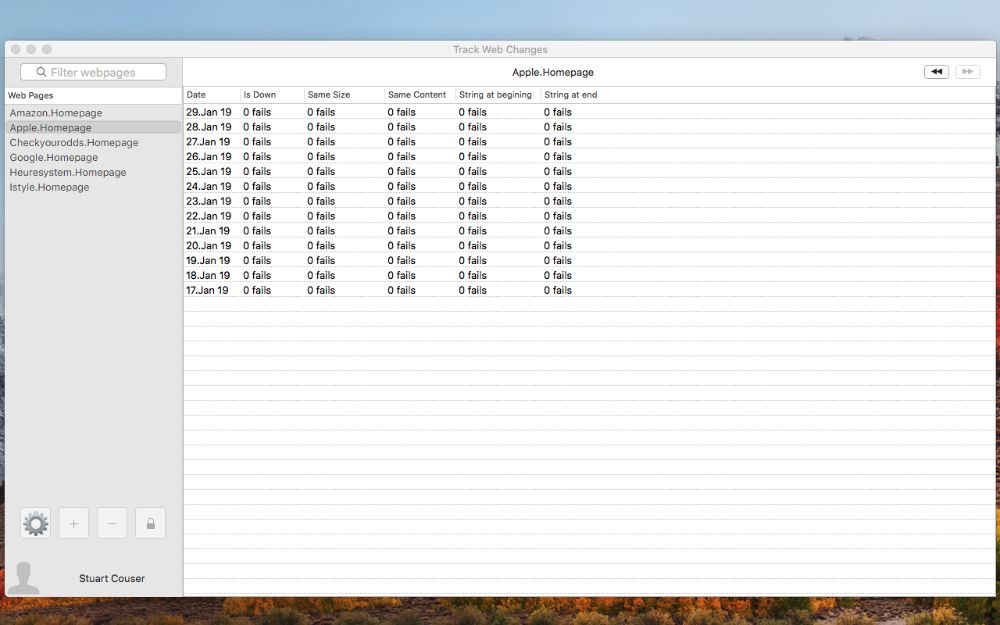Select the 20.Jan 19 date cell
Viewport: 1000px width, 625px height.
[x=209, y=246]
